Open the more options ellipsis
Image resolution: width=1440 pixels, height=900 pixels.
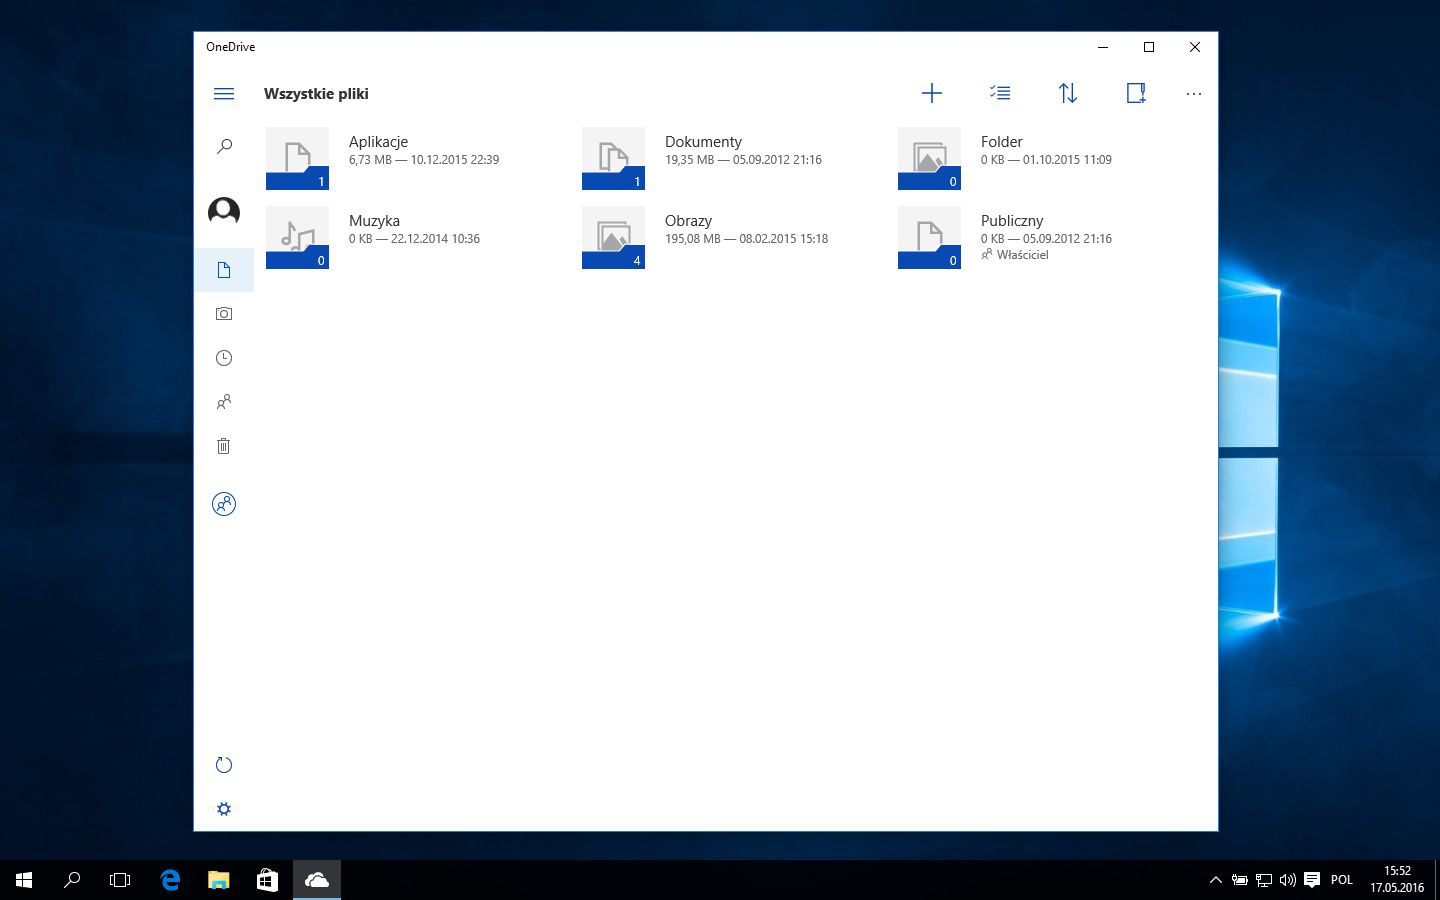point(1194,94)
